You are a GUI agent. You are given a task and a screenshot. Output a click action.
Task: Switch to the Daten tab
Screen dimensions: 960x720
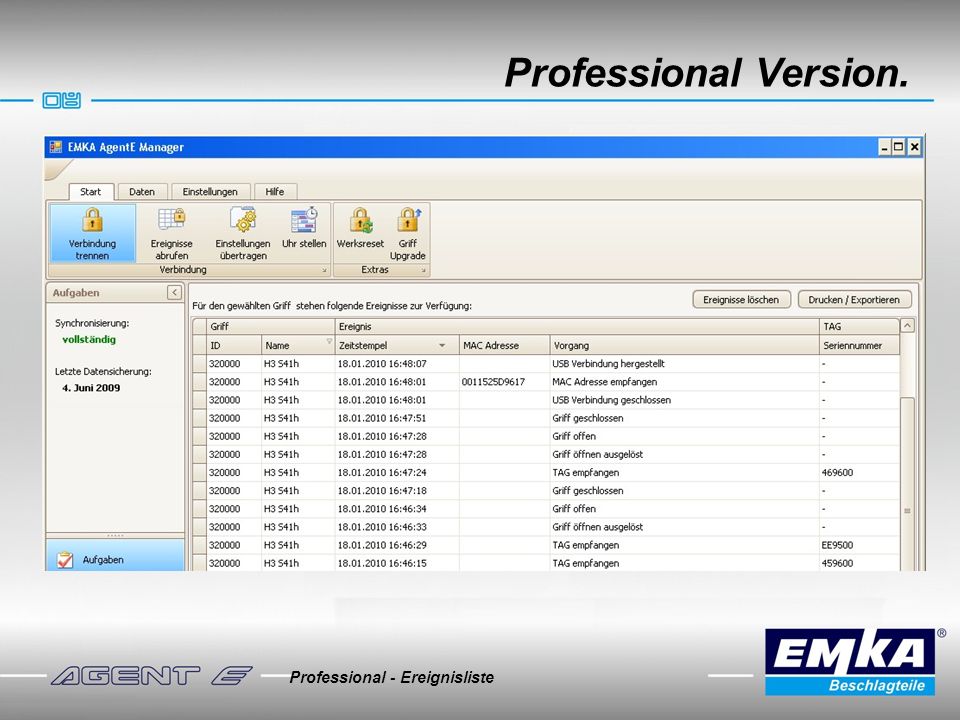coord(141,192)
